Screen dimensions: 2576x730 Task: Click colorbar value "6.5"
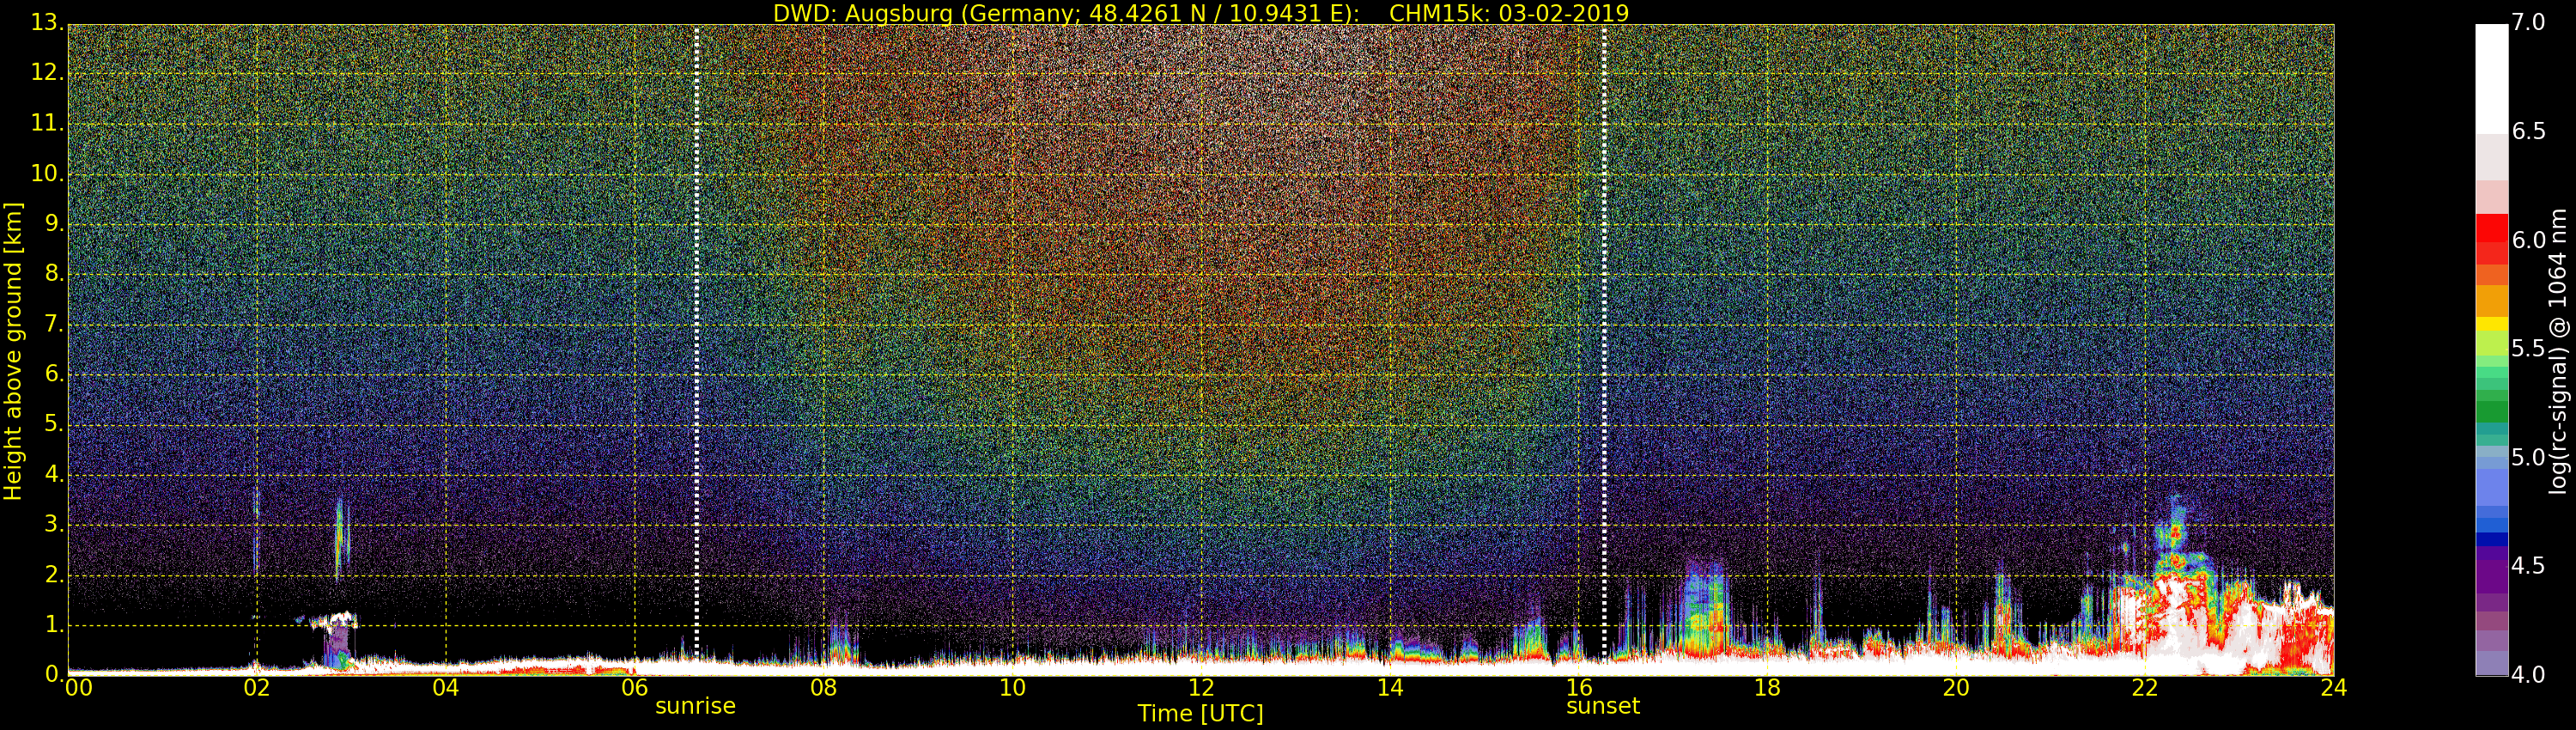pyautogui.click(x=2529, y=131)
